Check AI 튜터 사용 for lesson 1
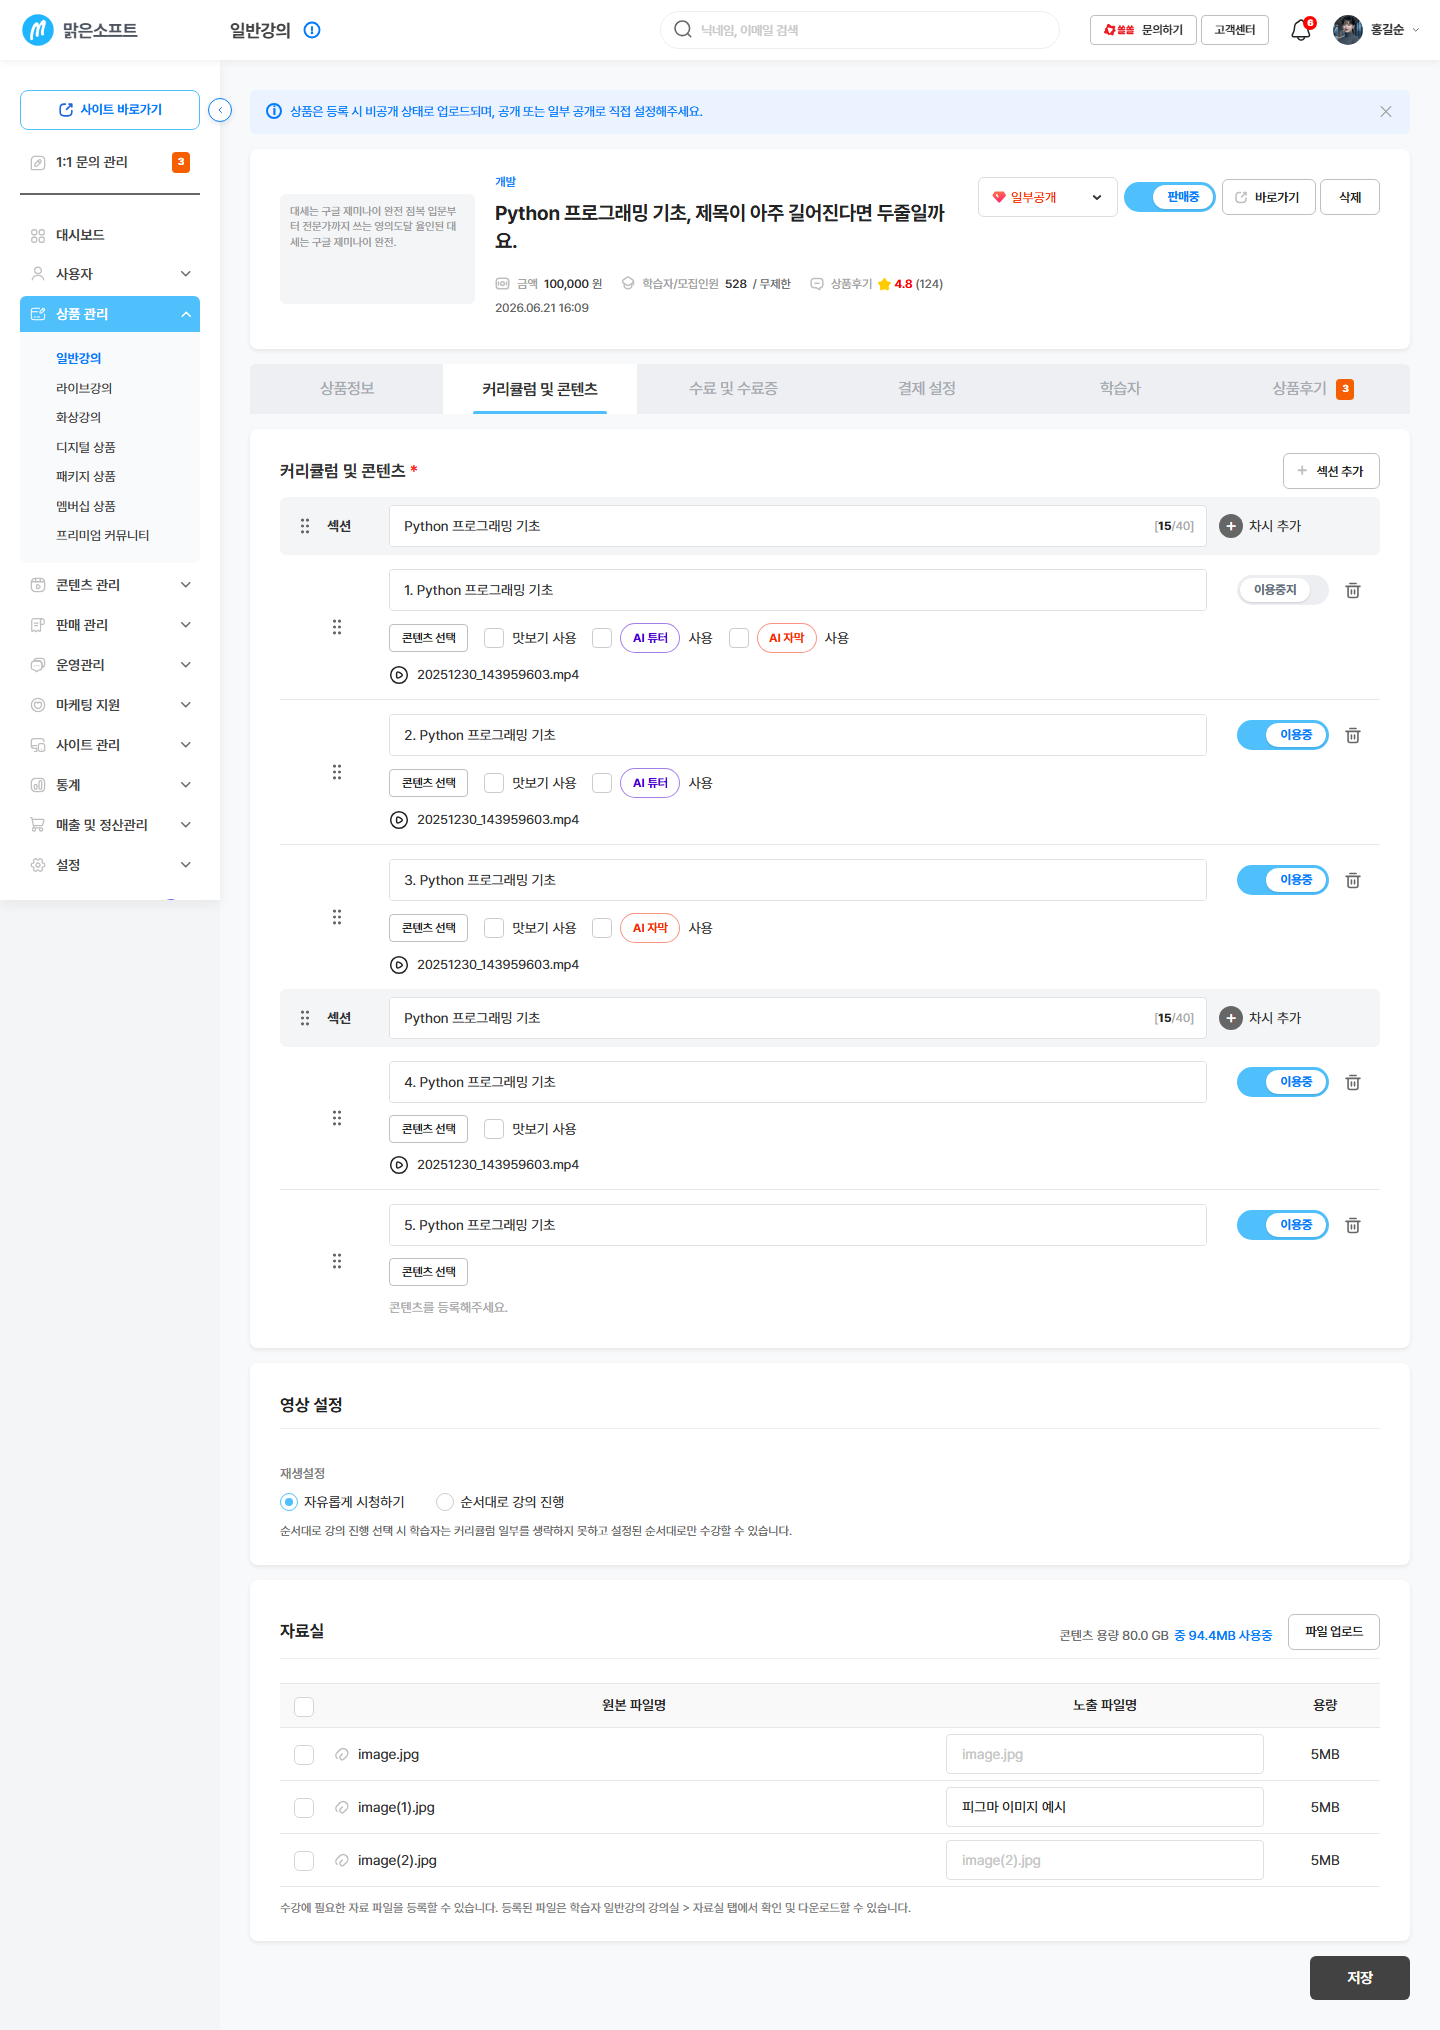The width and height of the screenshot is (1440, 2030). point(602,638)
